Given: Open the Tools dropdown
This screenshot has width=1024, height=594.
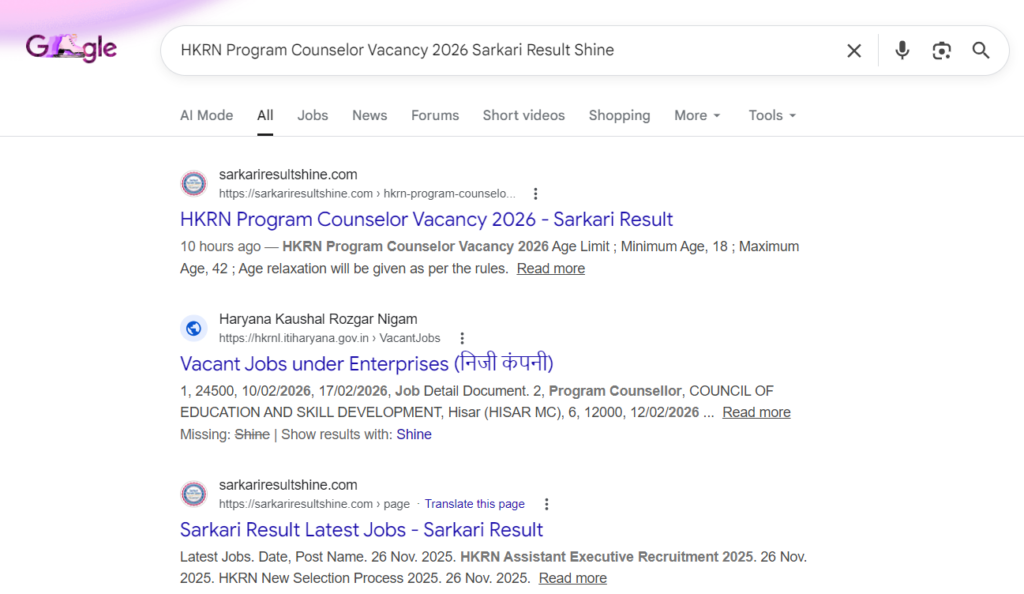Looking at the screenshot, I should click(x=772, y=115).
